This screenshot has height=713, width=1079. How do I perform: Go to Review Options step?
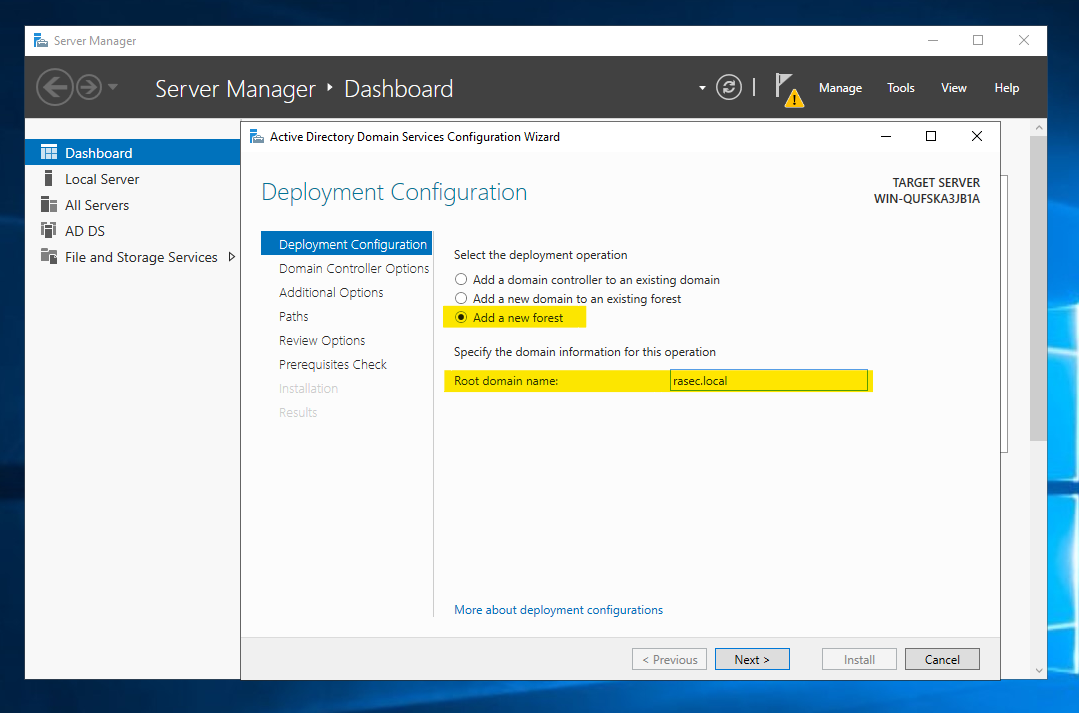click(322, 341)
